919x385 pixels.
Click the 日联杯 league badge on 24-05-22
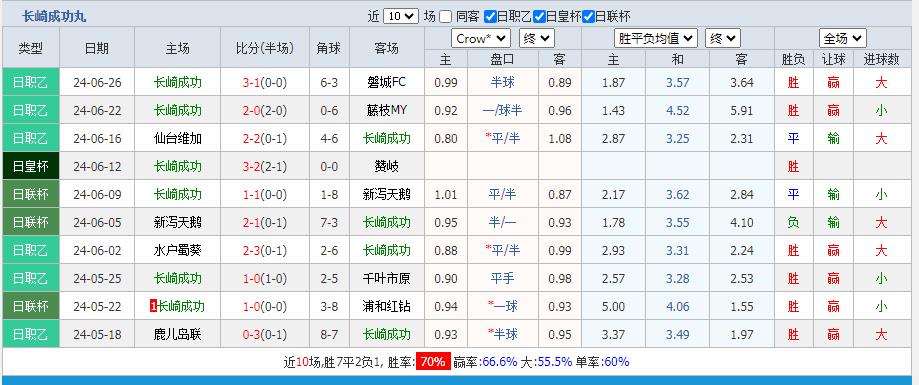(x=30, y=306)
